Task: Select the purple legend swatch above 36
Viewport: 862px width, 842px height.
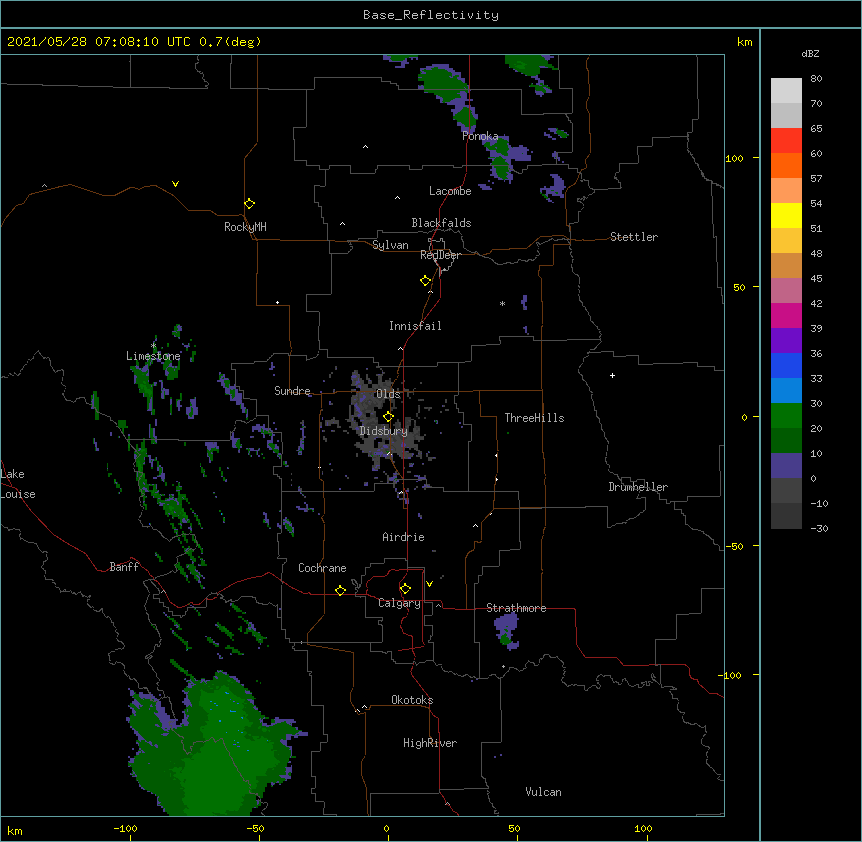Action: [x=786, y=341]
